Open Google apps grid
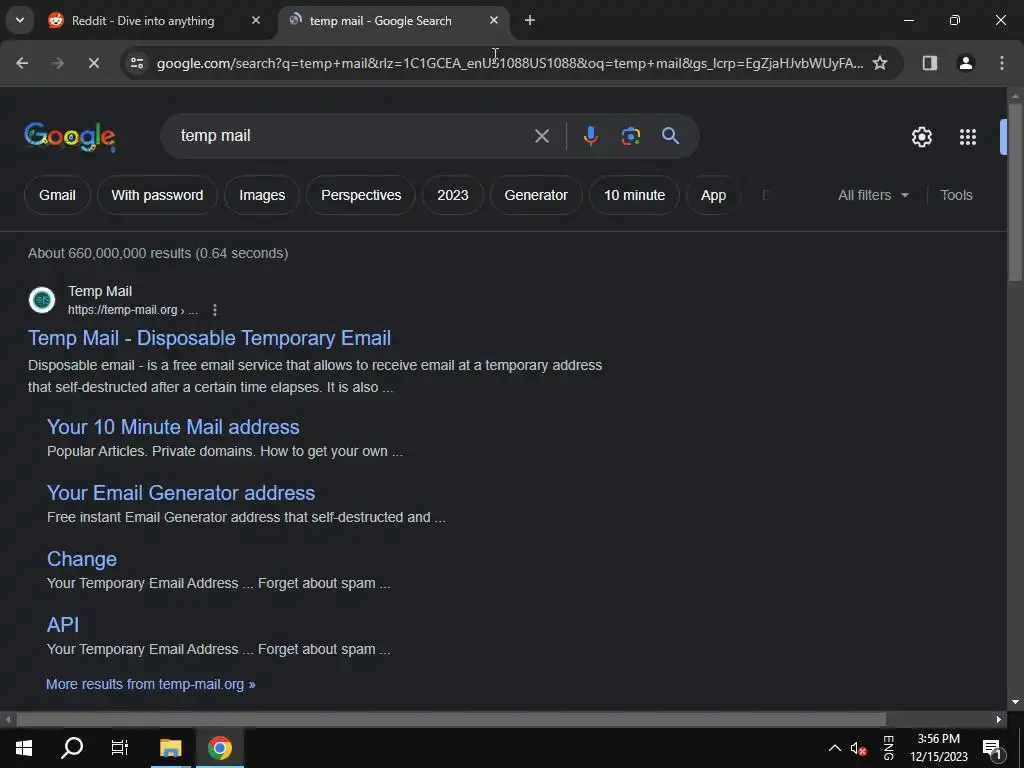 click(968, 136)
